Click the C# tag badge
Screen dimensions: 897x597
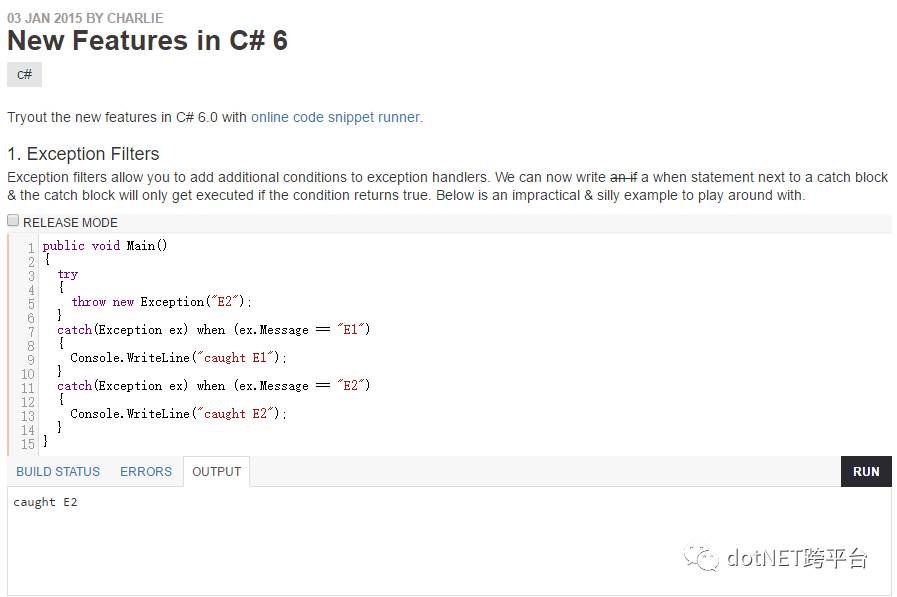(x=25, y=74)
